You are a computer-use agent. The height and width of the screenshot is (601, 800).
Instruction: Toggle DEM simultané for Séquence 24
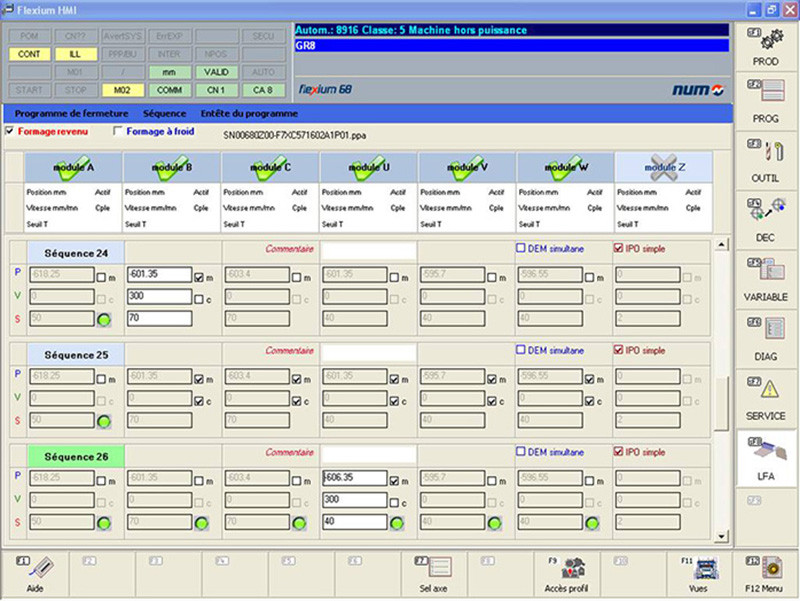[x=520, y=248]
